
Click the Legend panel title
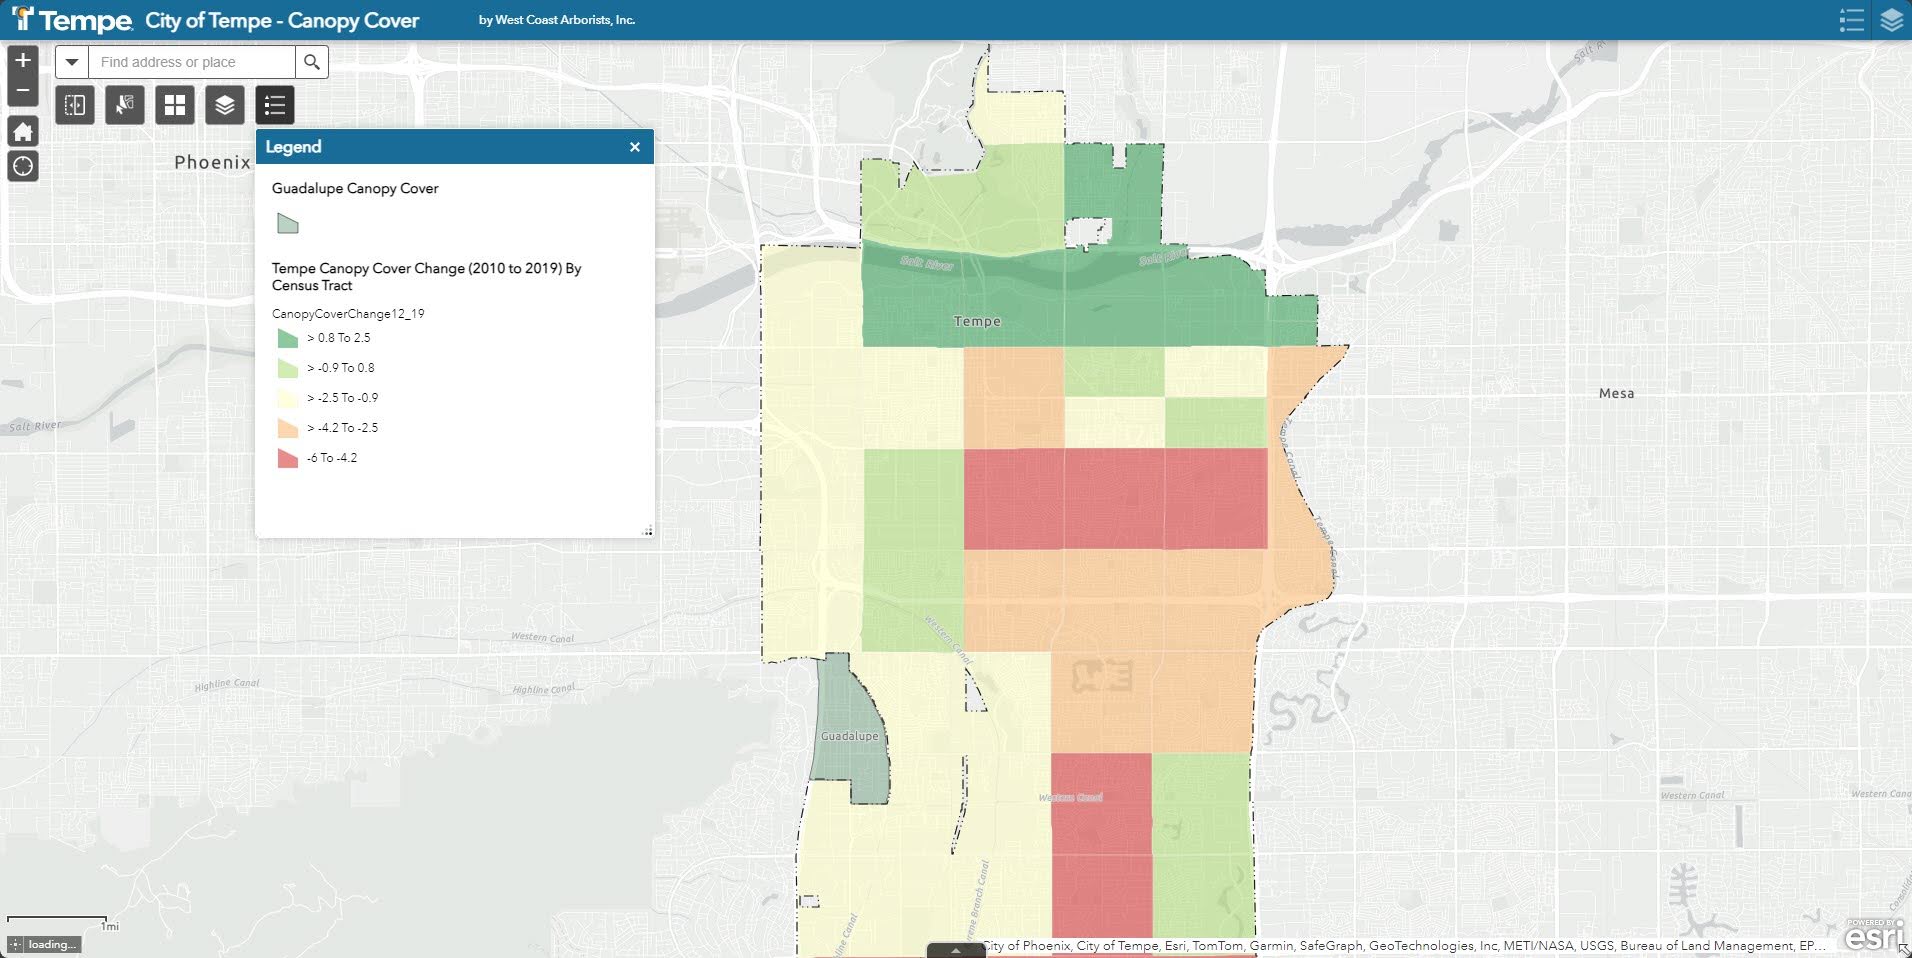tap(293, 147)
